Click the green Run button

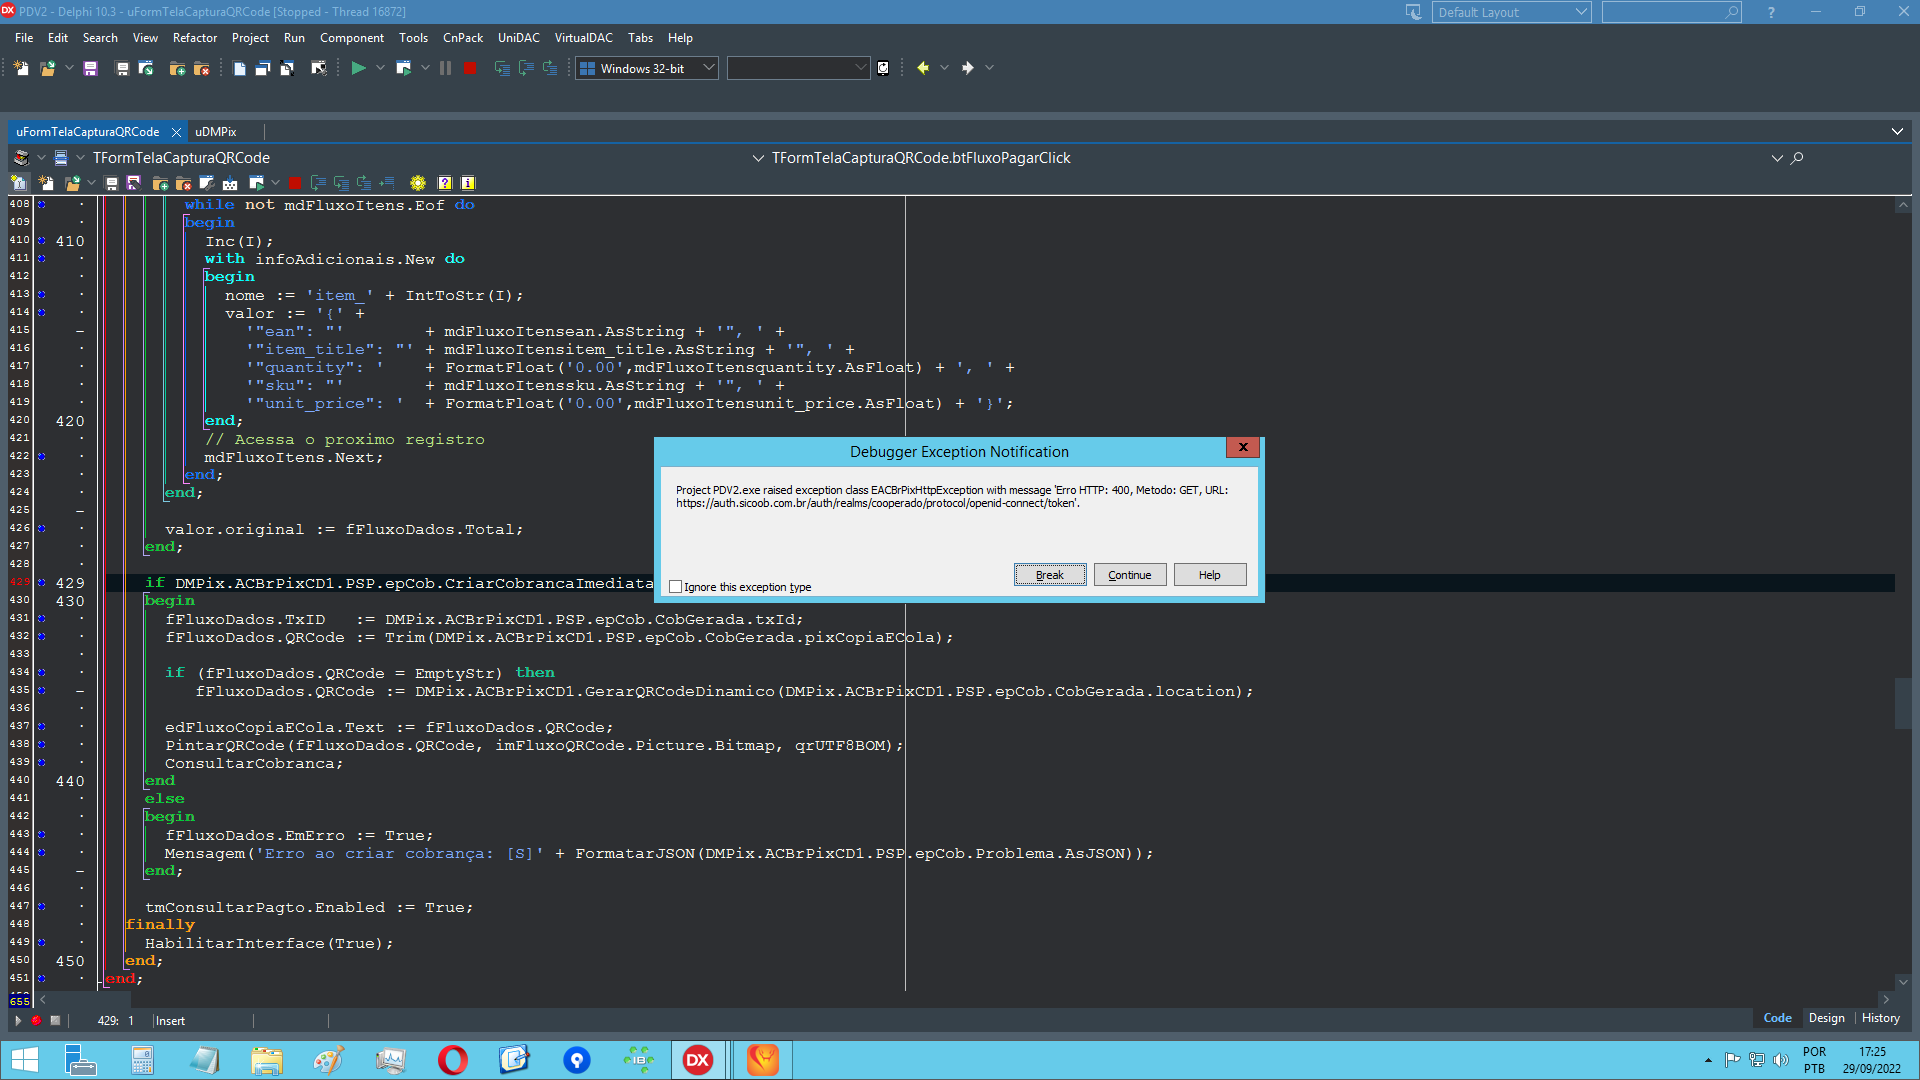tap(358, 68)
